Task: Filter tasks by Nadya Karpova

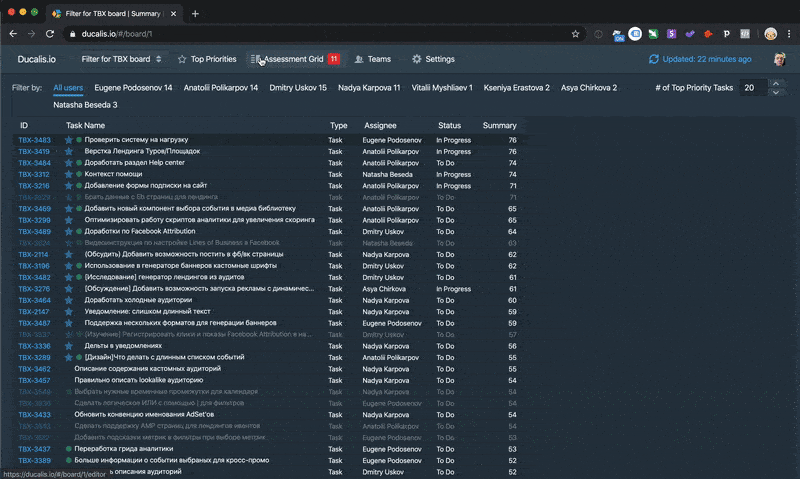Action: click(x=369, y=88)
